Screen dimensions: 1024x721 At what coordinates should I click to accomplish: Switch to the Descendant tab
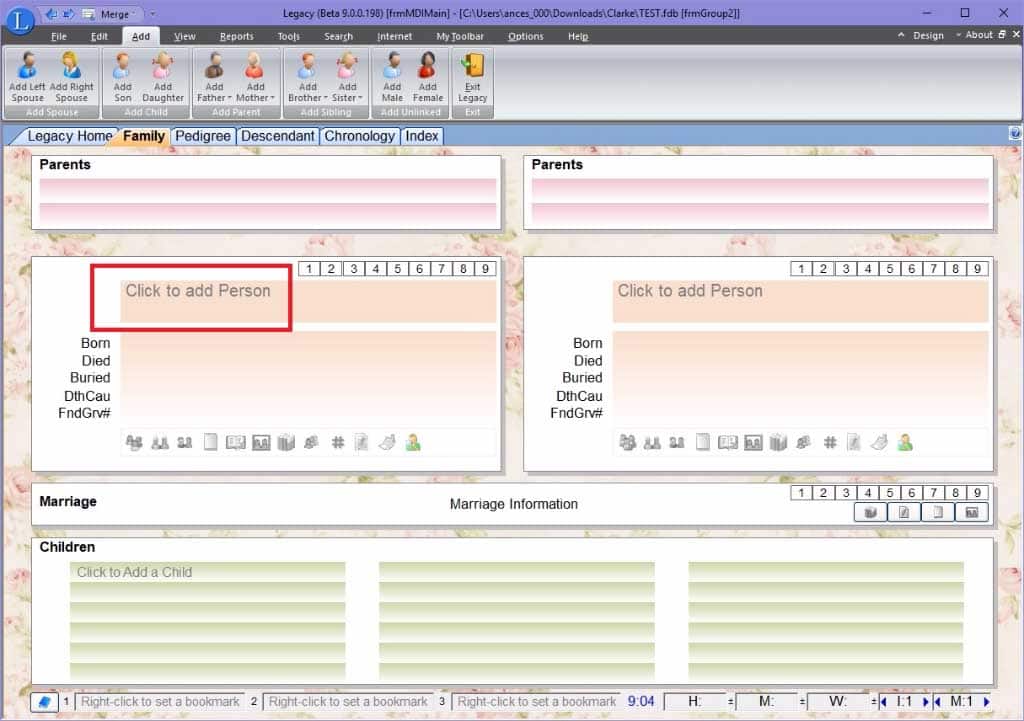click(278, 136)
